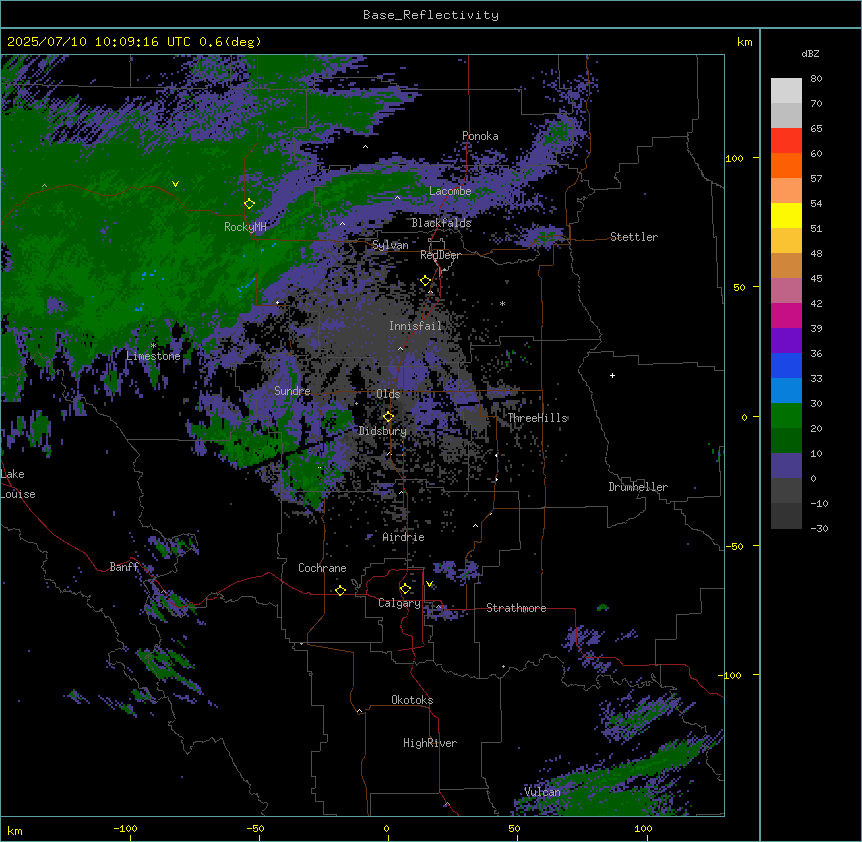Pick the pink 45–42 dBZ legend swatch
This screenshot has height=842, width=862.
[786, 291]
